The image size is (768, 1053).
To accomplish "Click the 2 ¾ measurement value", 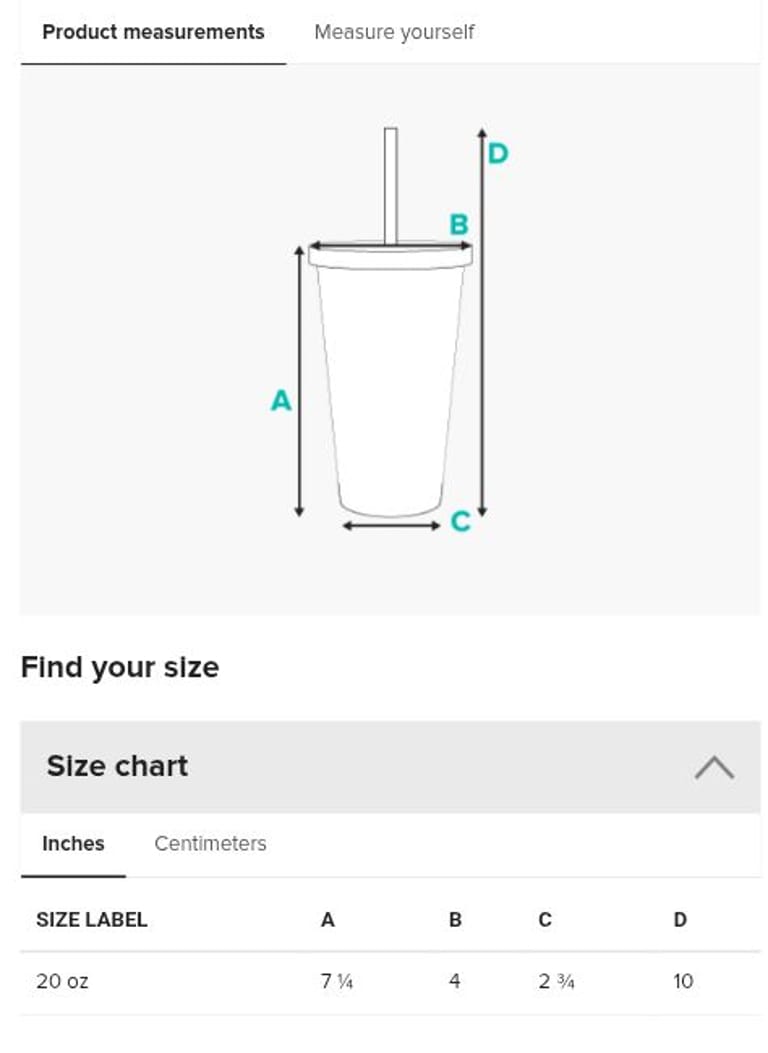I will tap(556, 981).
